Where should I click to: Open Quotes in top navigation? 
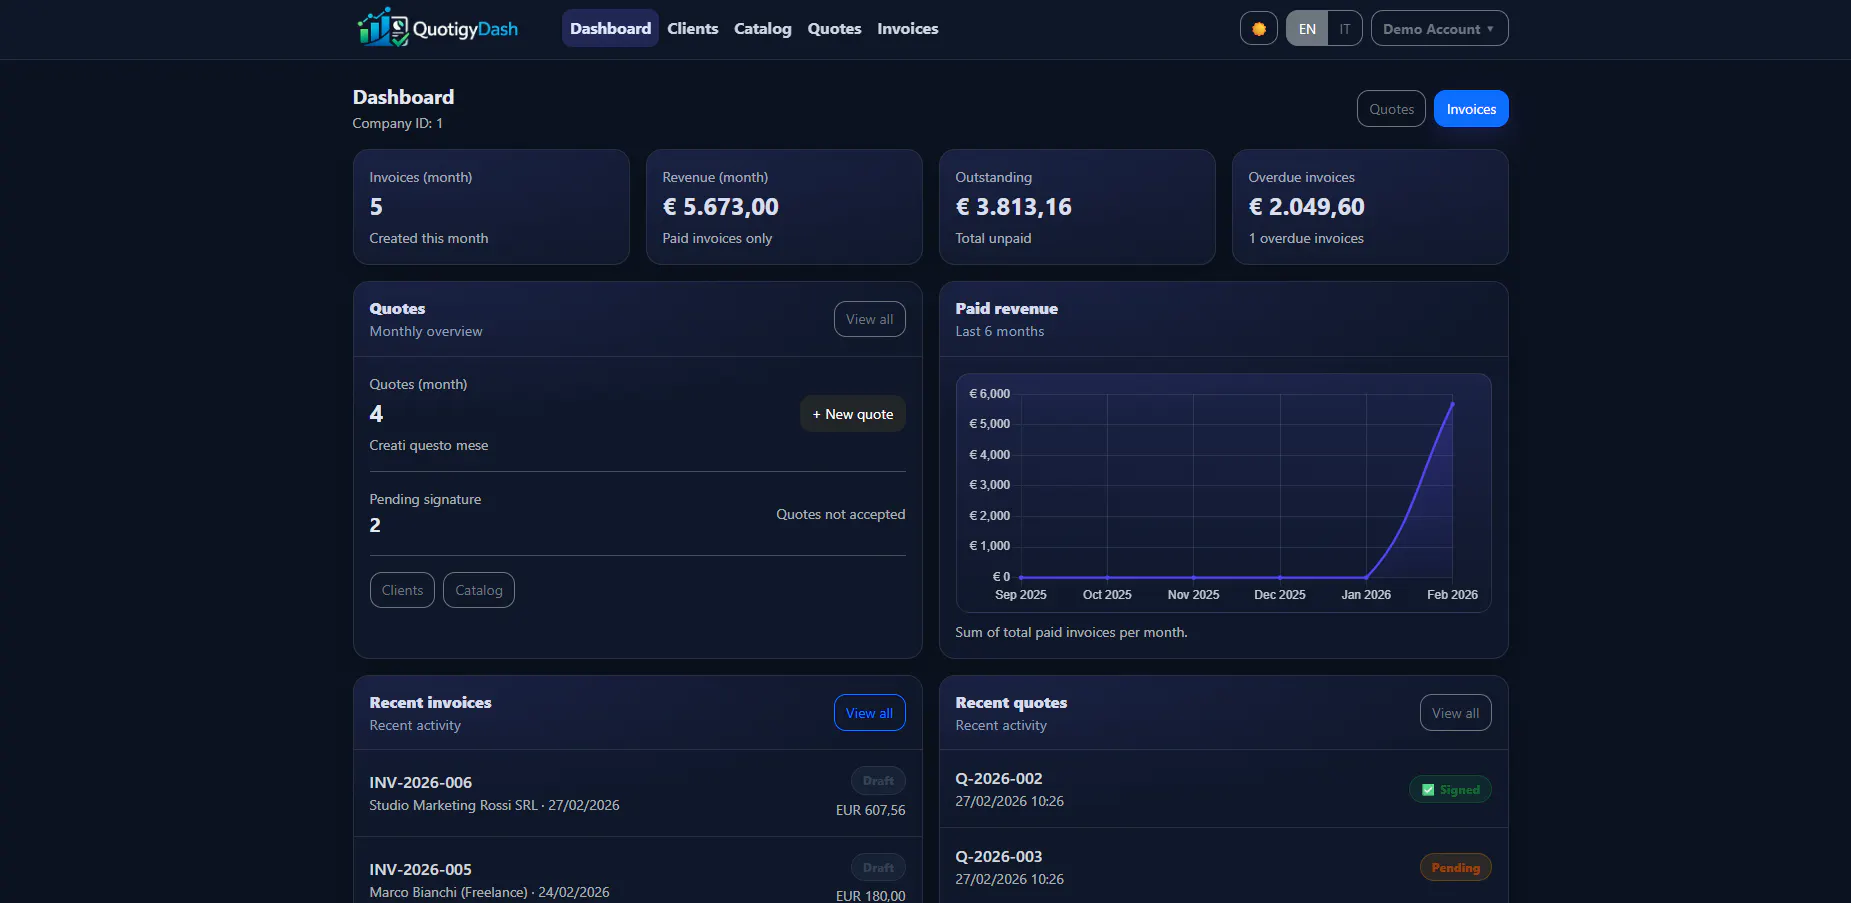tap(834, 28)
